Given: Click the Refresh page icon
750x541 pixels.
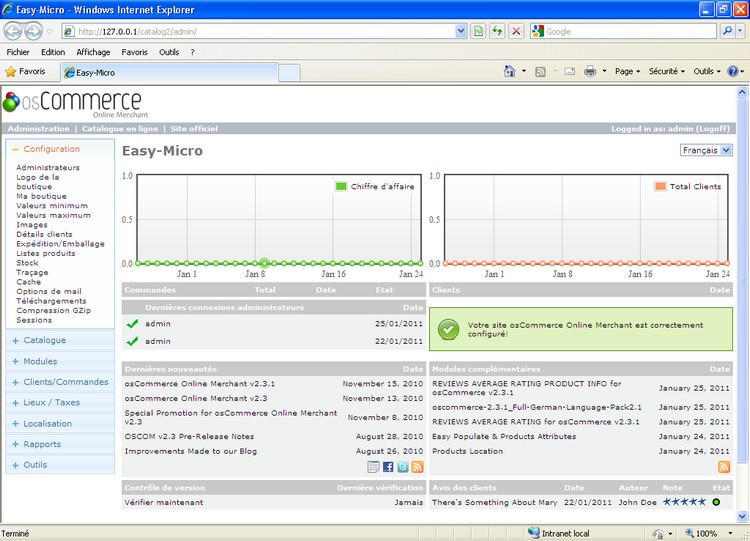Looking at the screenshot, I should click(x=497, y=32).
